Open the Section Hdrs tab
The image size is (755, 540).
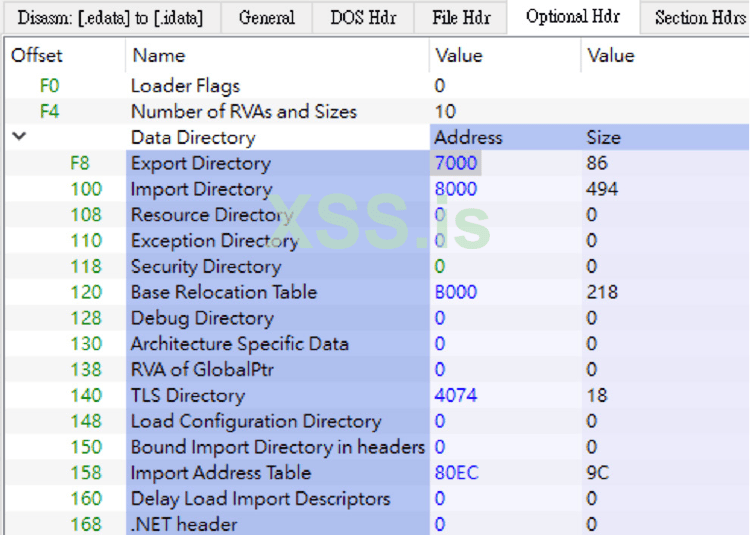(x=700, y=17)
